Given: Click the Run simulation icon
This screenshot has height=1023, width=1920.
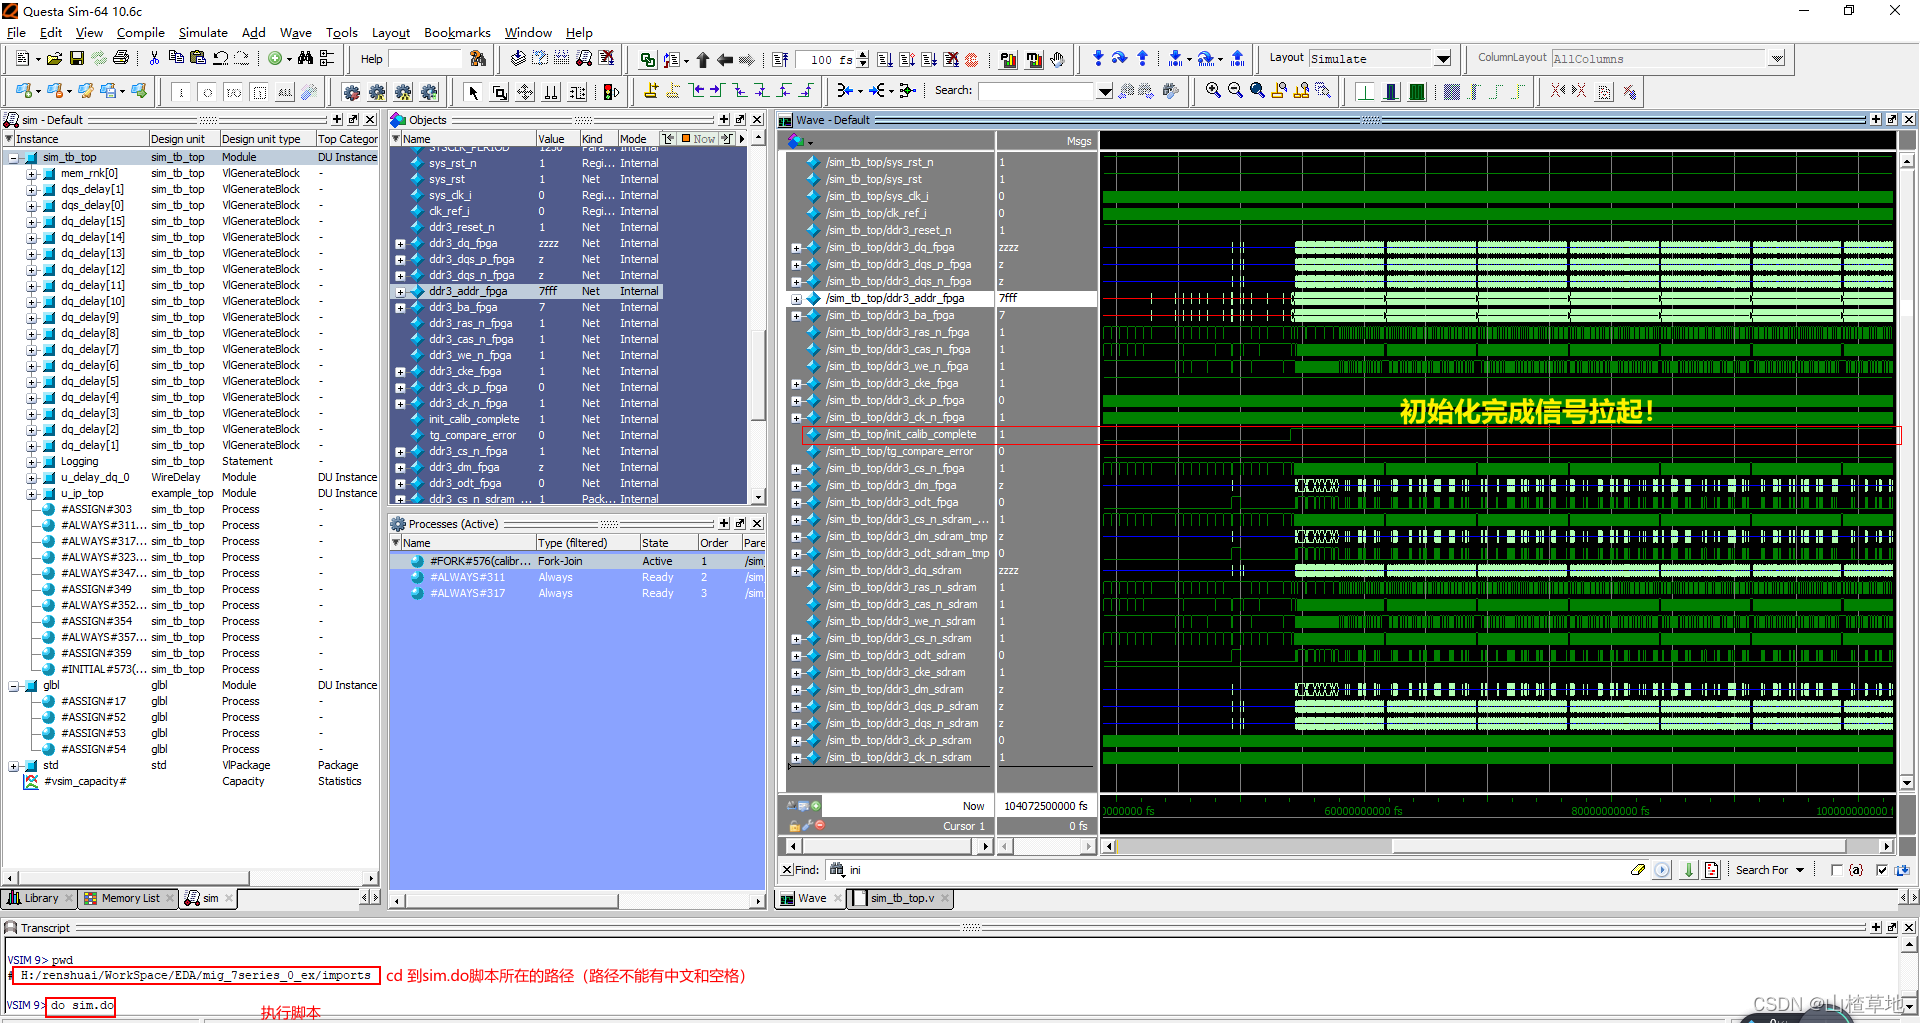Looking at the screenshot, I should click(884, 59).
